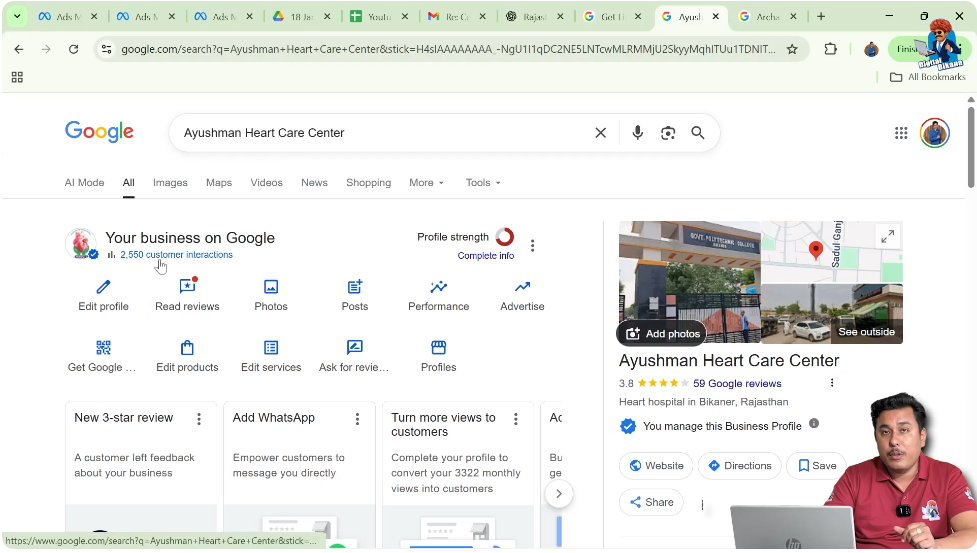Open Posts shortcut
The width and height of the screenshot is (977, 553).
[x=355, y=295]
